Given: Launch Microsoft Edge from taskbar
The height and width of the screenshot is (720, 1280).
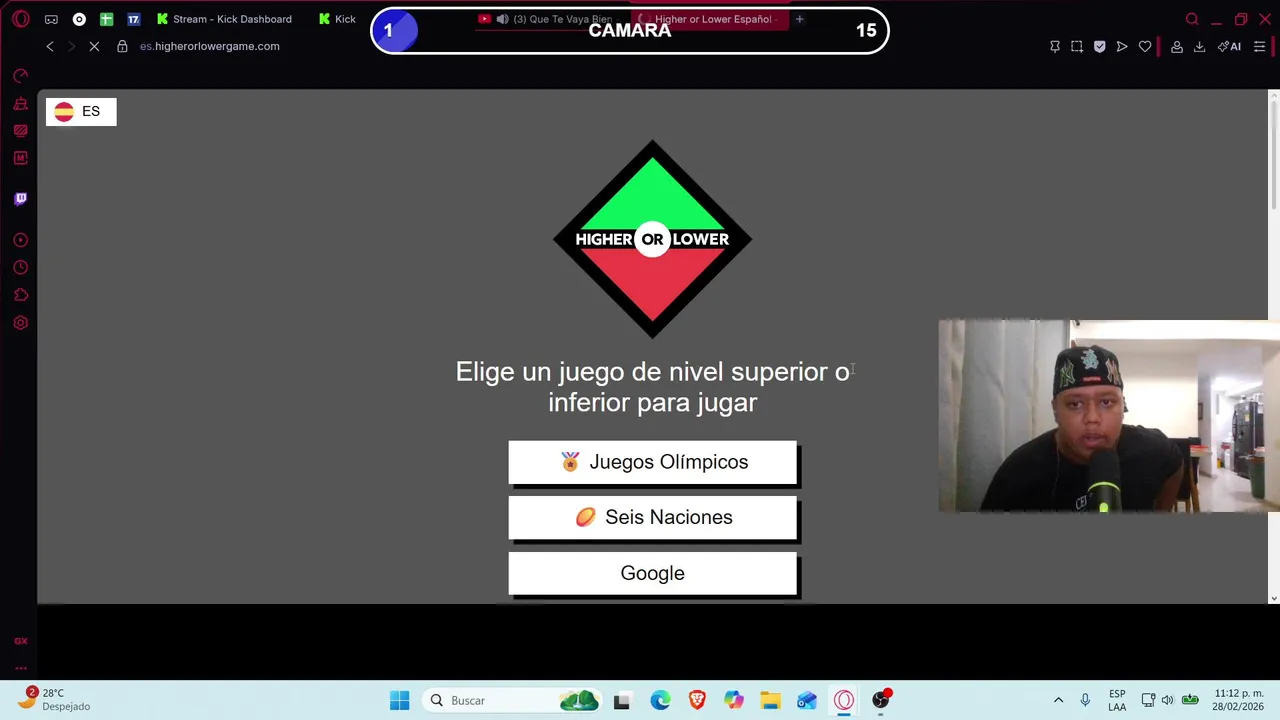Looking at the screenshot, I should 660,701.
